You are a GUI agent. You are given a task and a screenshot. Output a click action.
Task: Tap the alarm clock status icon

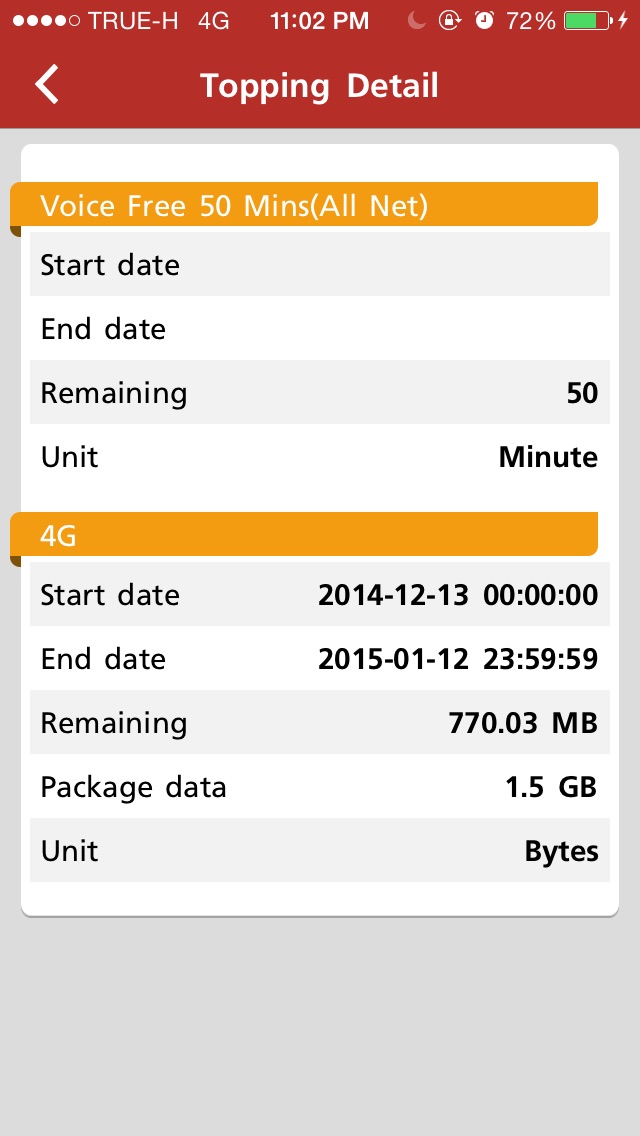(484, 21)
